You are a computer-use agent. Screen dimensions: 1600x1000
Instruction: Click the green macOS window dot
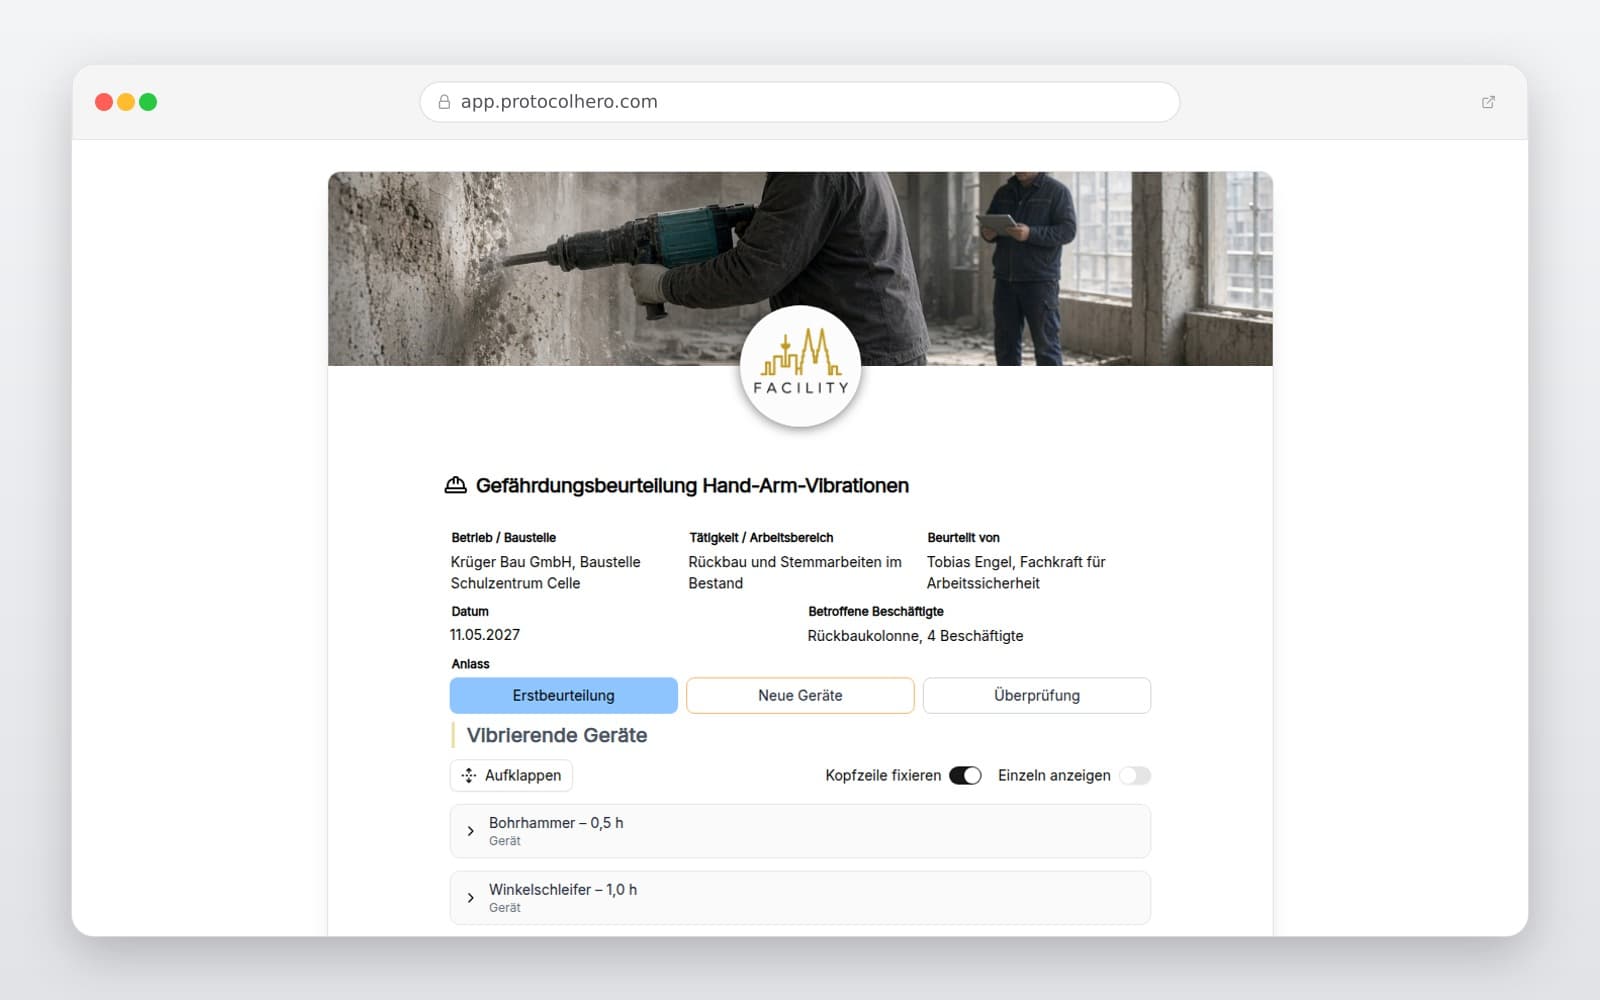148,102
